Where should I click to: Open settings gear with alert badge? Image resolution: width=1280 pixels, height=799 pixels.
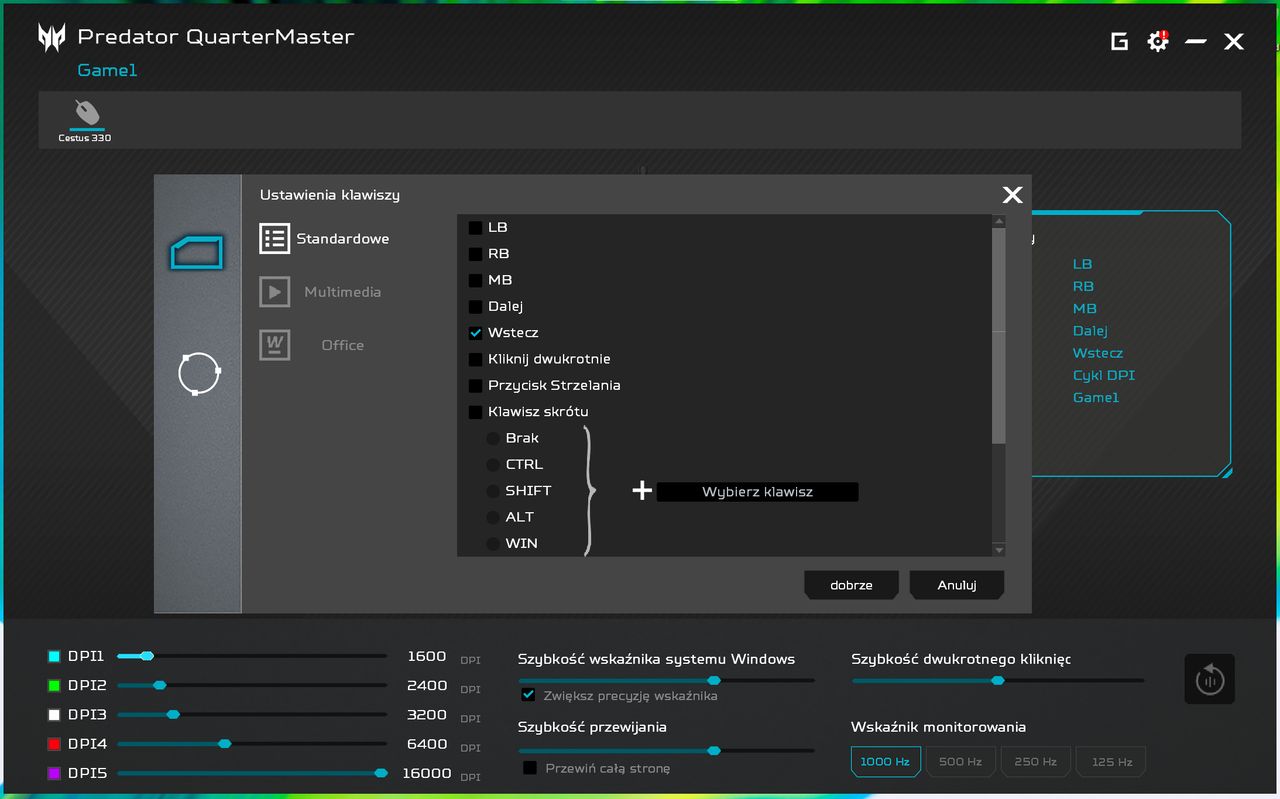[x=1158, y=40]
